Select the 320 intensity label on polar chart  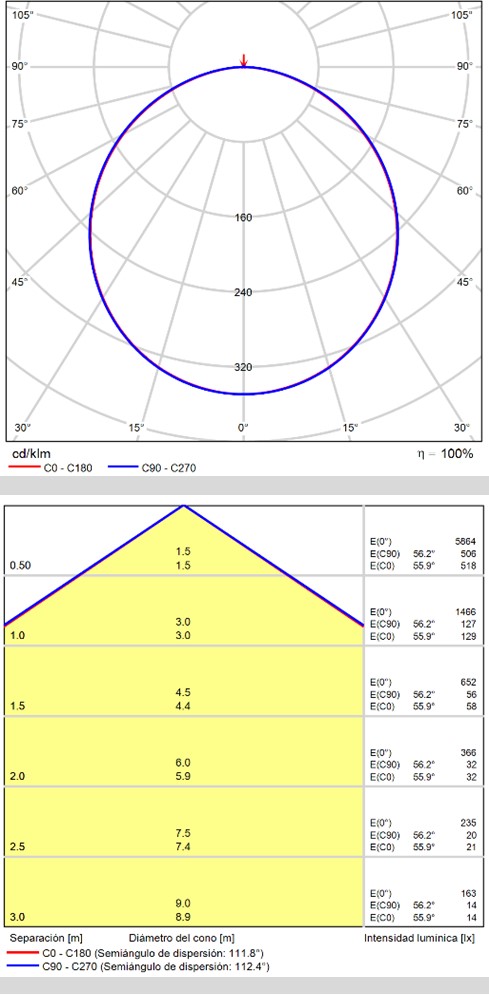[x=244, y=367]
